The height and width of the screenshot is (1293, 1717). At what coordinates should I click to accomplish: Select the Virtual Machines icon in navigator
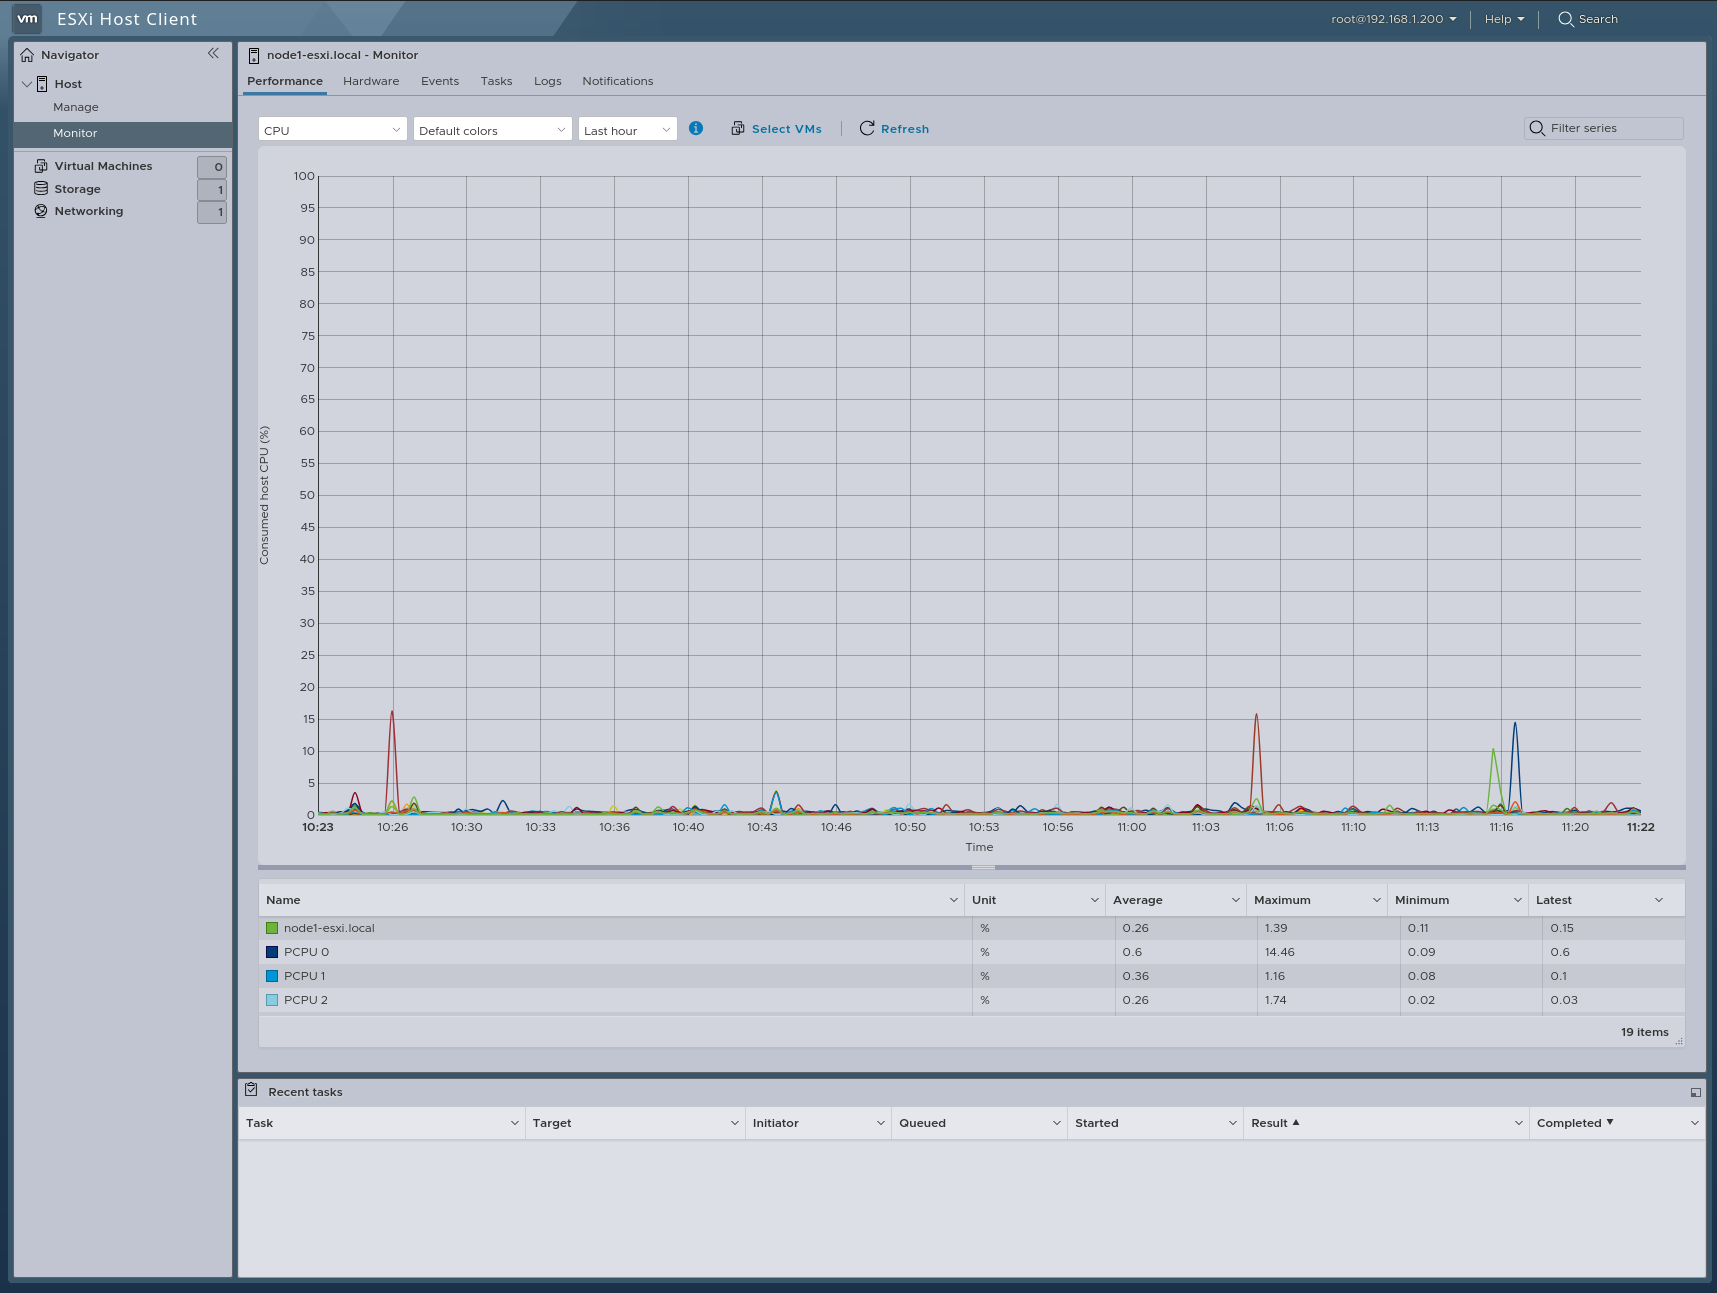tap(40, 165)
